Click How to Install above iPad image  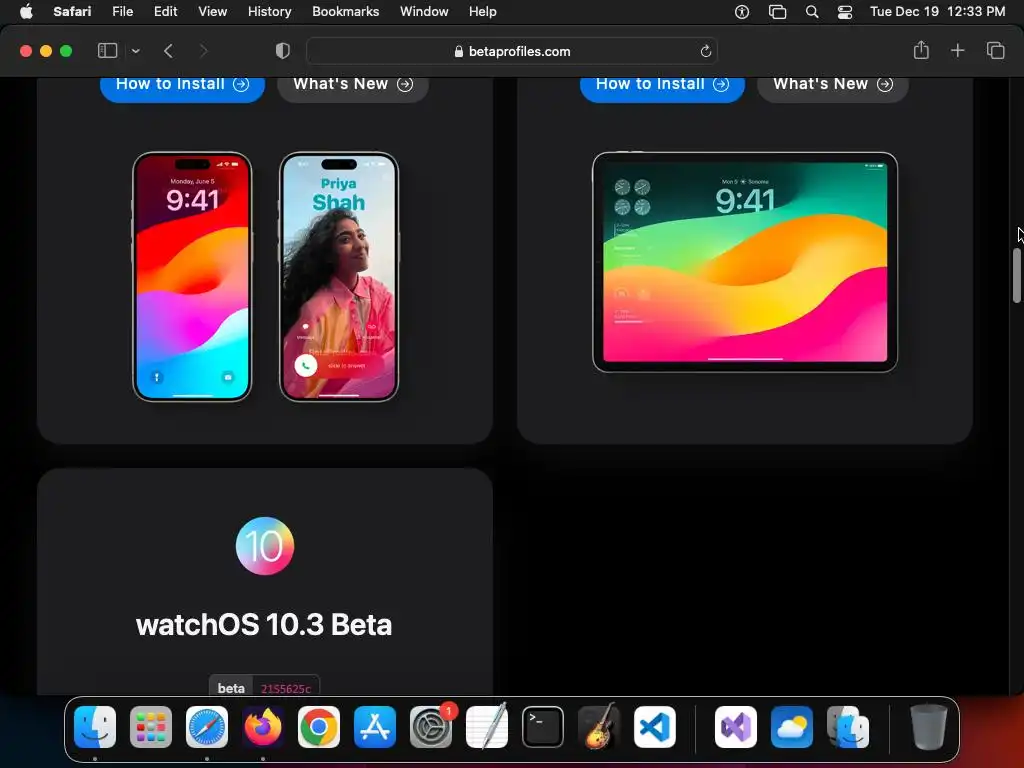click(662, 88)
